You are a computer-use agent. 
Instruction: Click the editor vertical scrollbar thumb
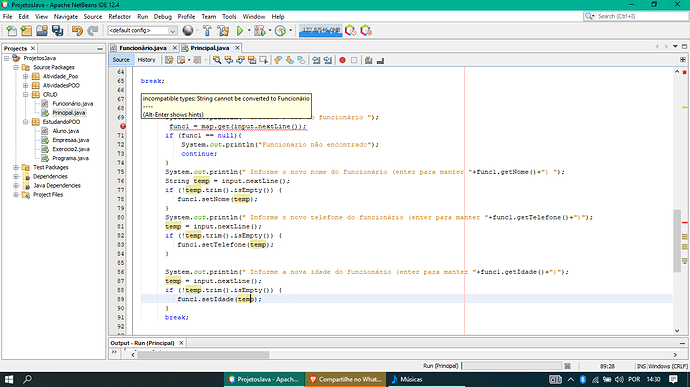tap(677, 241)
